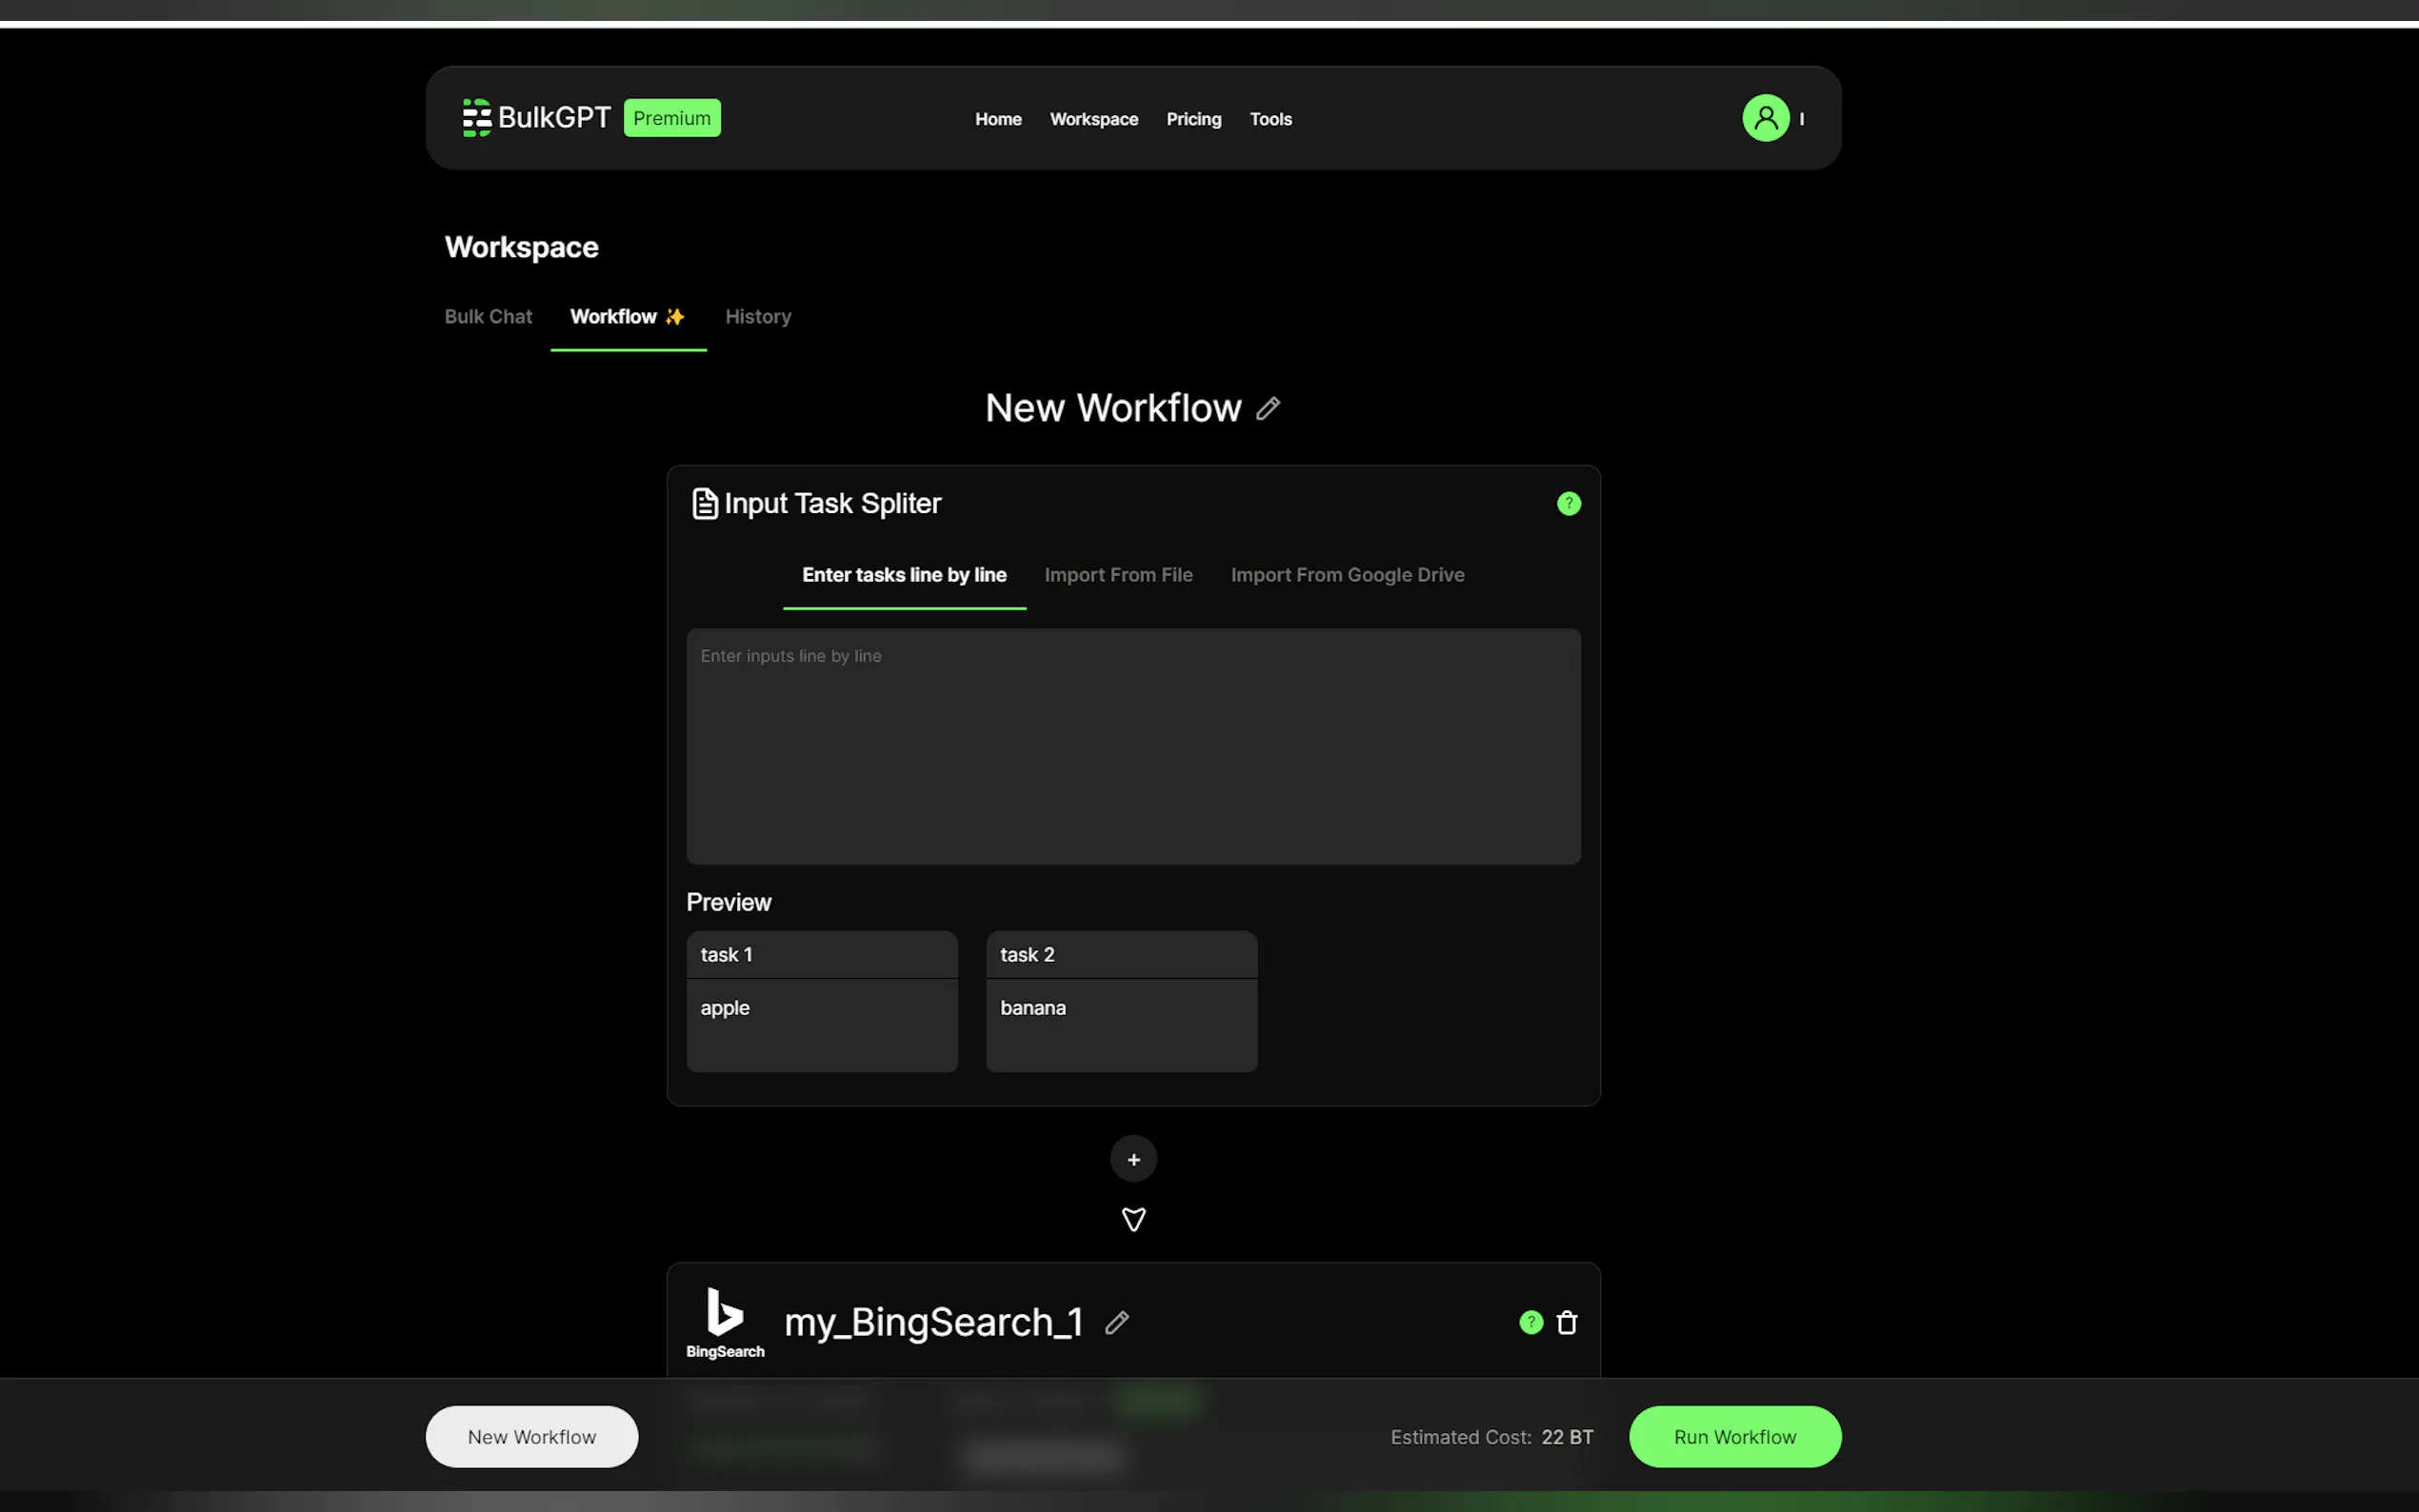The image size is (2419, 1512).
Task: Delete my_BingSearch_1 using the trash icon
Action: tap(1566, 1322)
